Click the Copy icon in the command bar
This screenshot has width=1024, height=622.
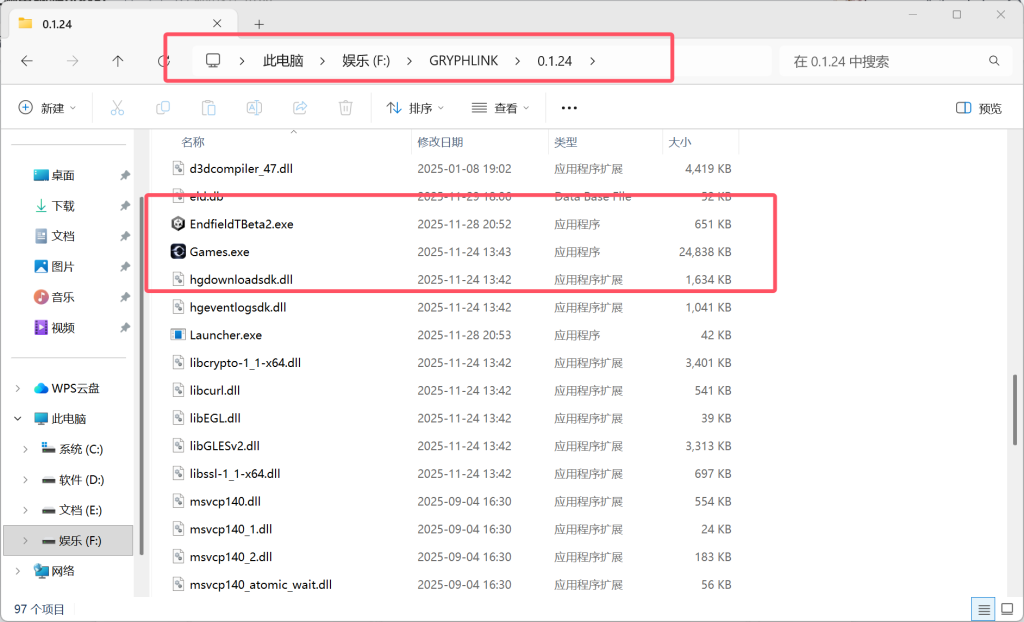coord(163,108)
